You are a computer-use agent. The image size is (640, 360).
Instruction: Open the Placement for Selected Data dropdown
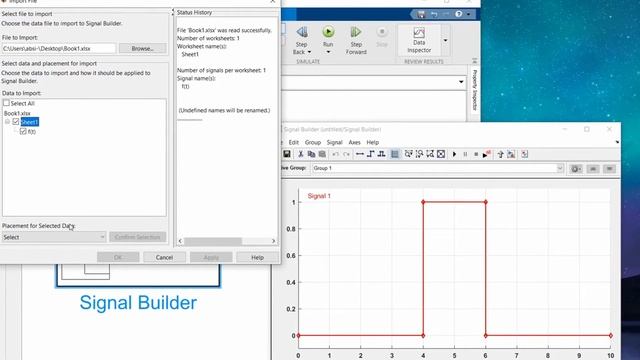[54, 237]
